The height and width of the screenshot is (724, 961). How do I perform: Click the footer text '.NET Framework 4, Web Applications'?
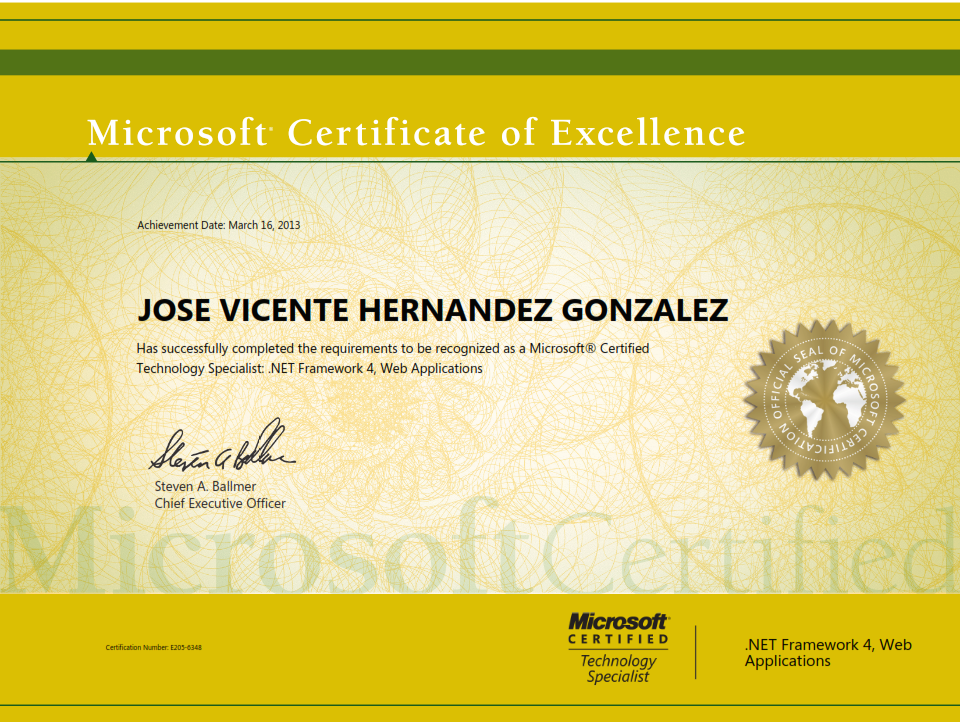828,653
